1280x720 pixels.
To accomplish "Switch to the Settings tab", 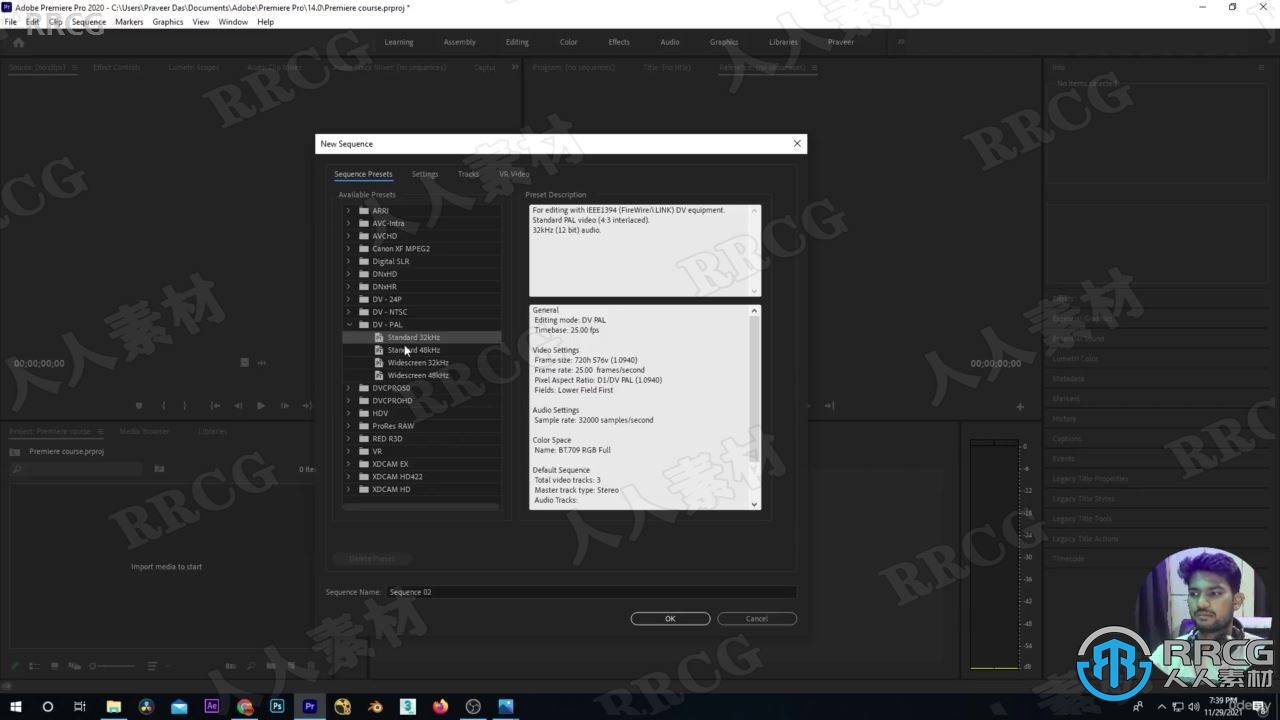I will coord(425,174).
